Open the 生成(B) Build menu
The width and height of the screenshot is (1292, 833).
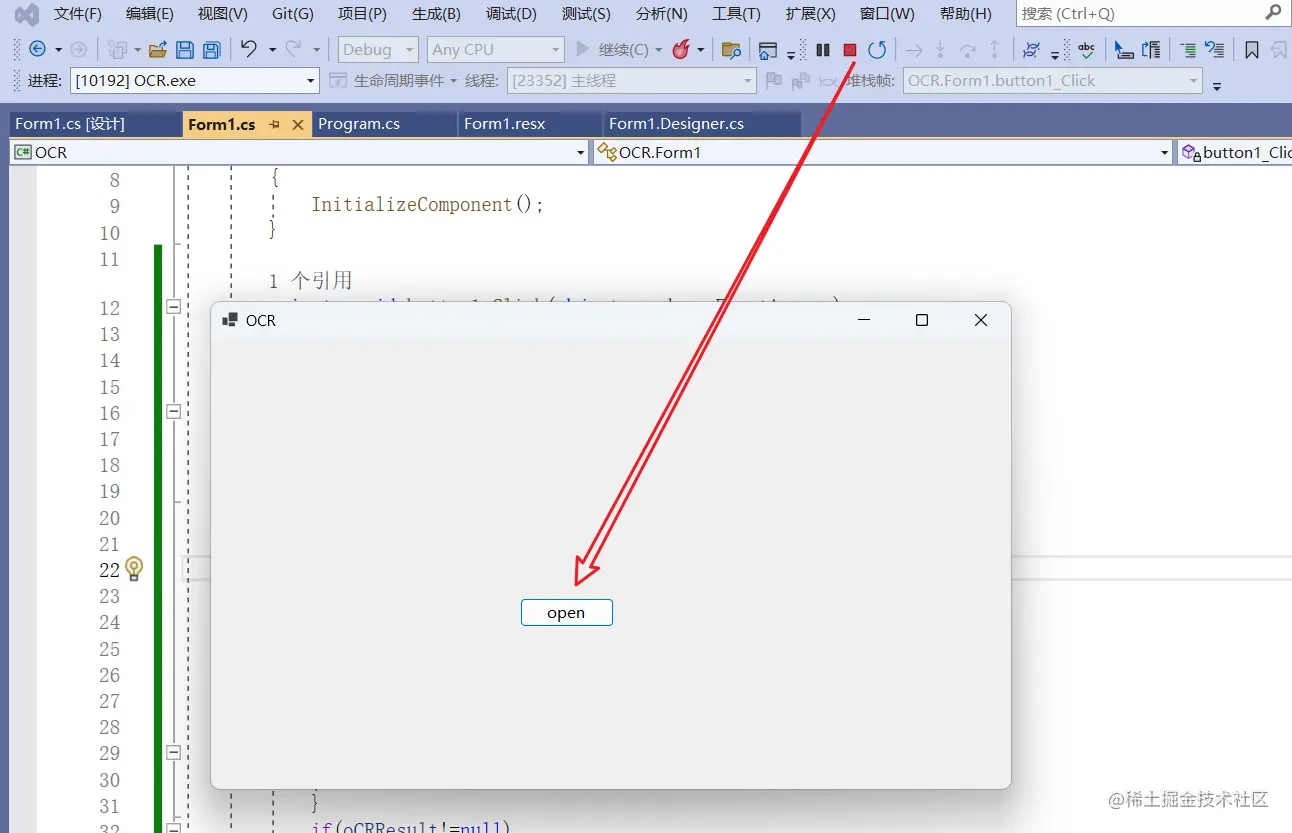(x=436, y=14)
